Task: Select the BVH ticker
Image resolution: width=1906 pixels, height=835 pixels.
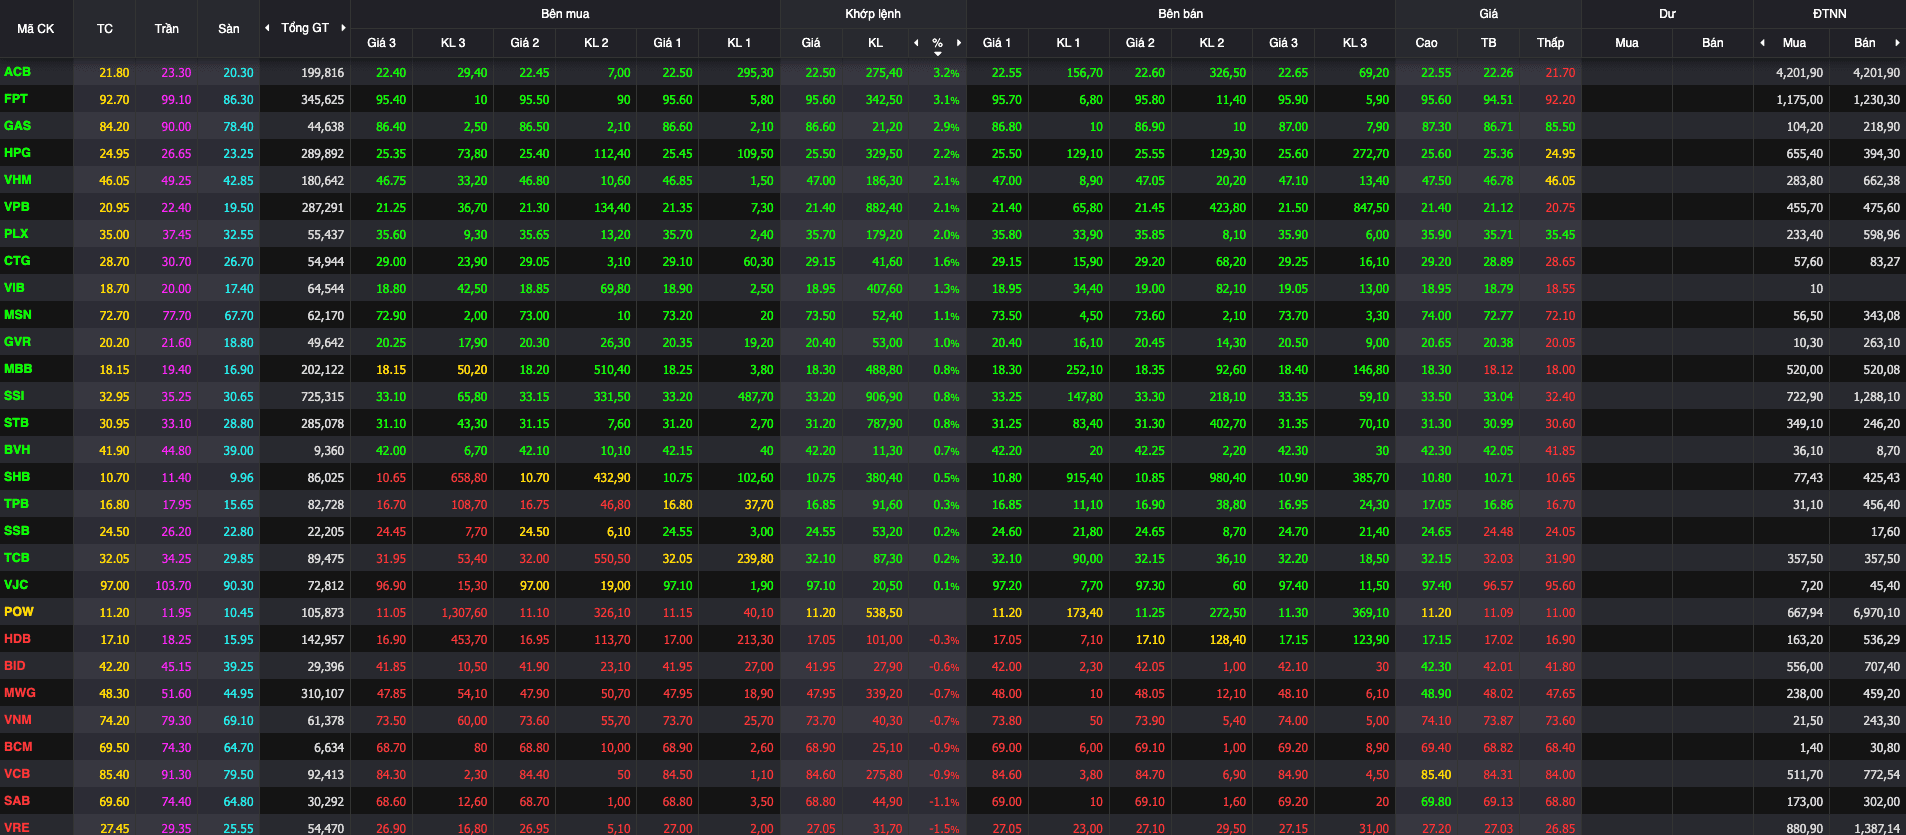Action: pyautogui.click(x=17, y=450)
